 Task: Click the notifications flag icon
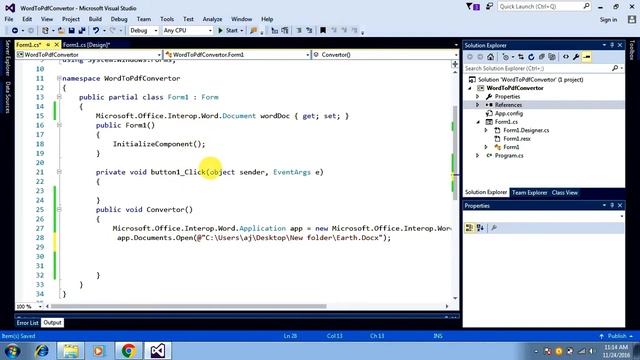(473, 7)
